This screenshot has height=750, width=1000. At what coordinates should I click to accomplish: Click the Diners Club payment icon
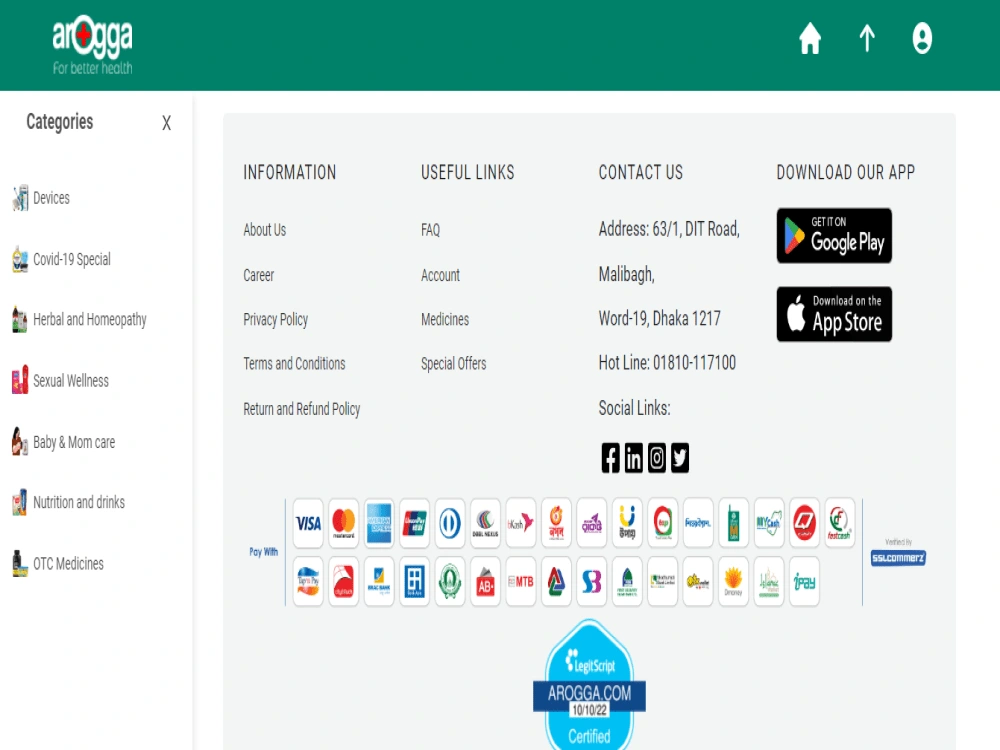(x=450, y=524)
